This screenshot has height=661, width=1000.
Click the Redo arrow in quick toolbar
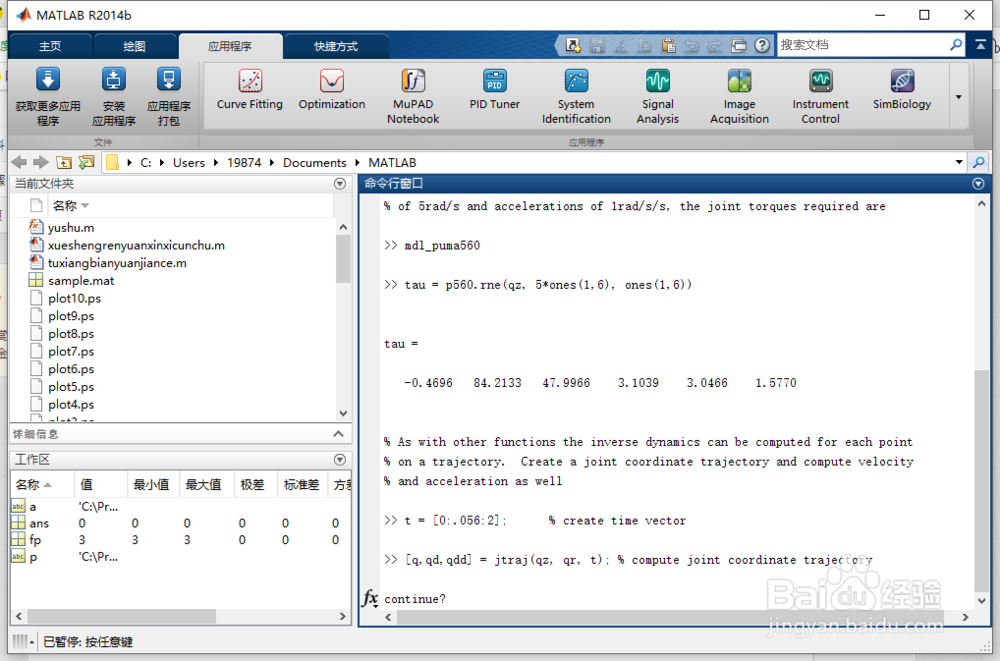[x=715, y=45]
